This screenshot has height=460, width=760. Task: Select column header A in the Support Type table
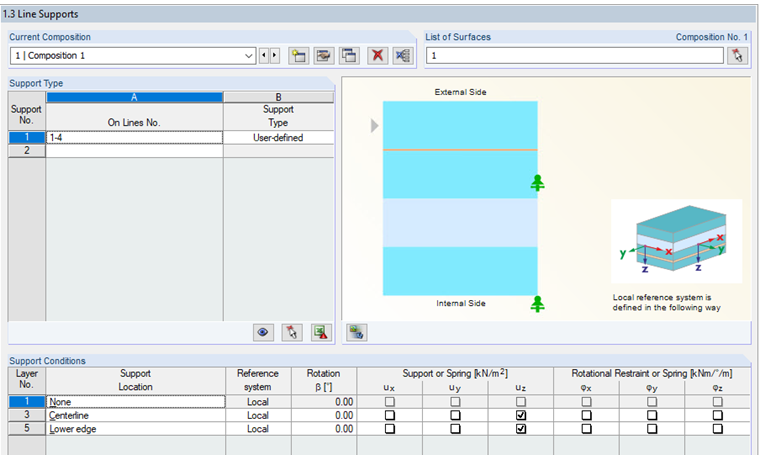(x=134, y=97)
